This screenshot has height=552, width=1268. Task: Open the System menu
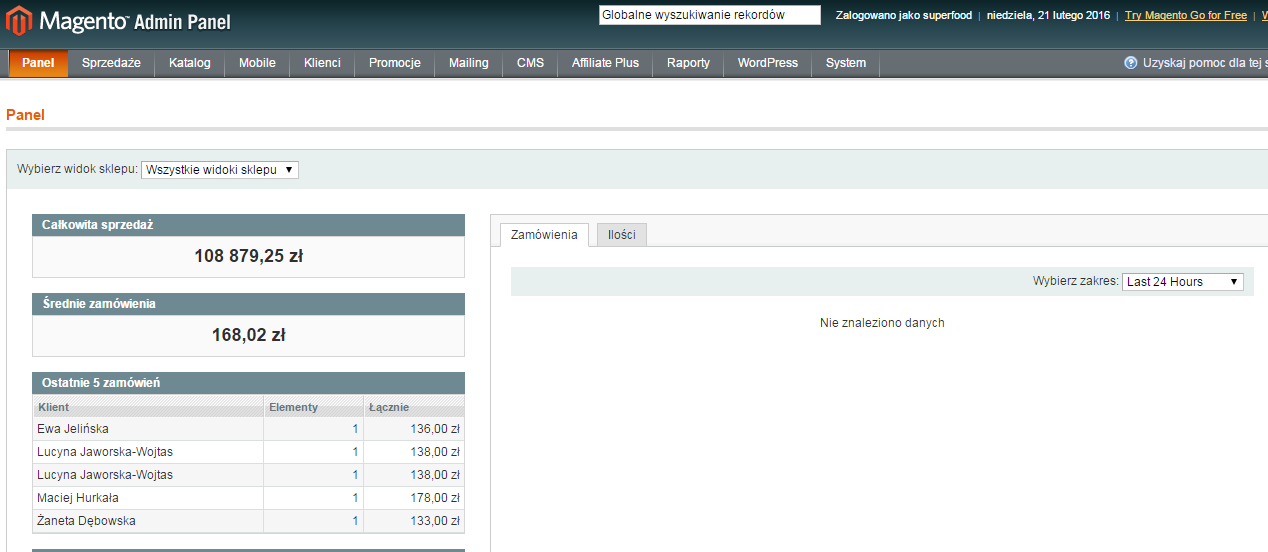click(x=845, y=63)
